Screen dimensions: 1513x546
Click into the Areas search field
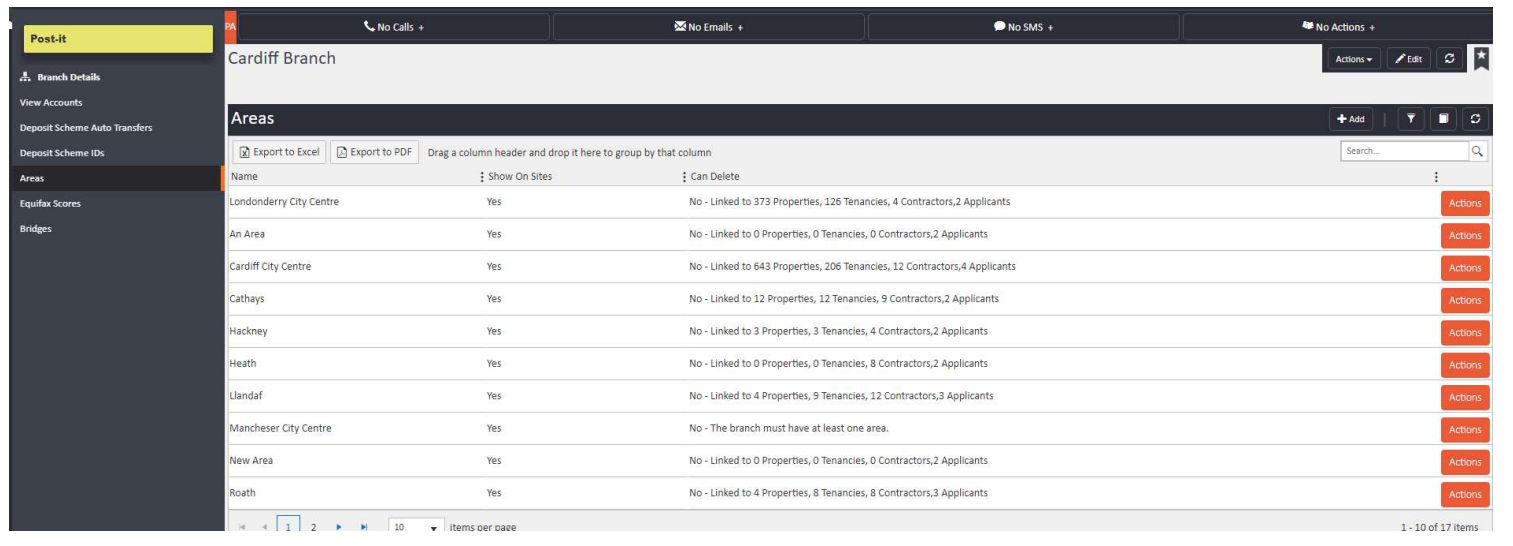click(1402, 152)
